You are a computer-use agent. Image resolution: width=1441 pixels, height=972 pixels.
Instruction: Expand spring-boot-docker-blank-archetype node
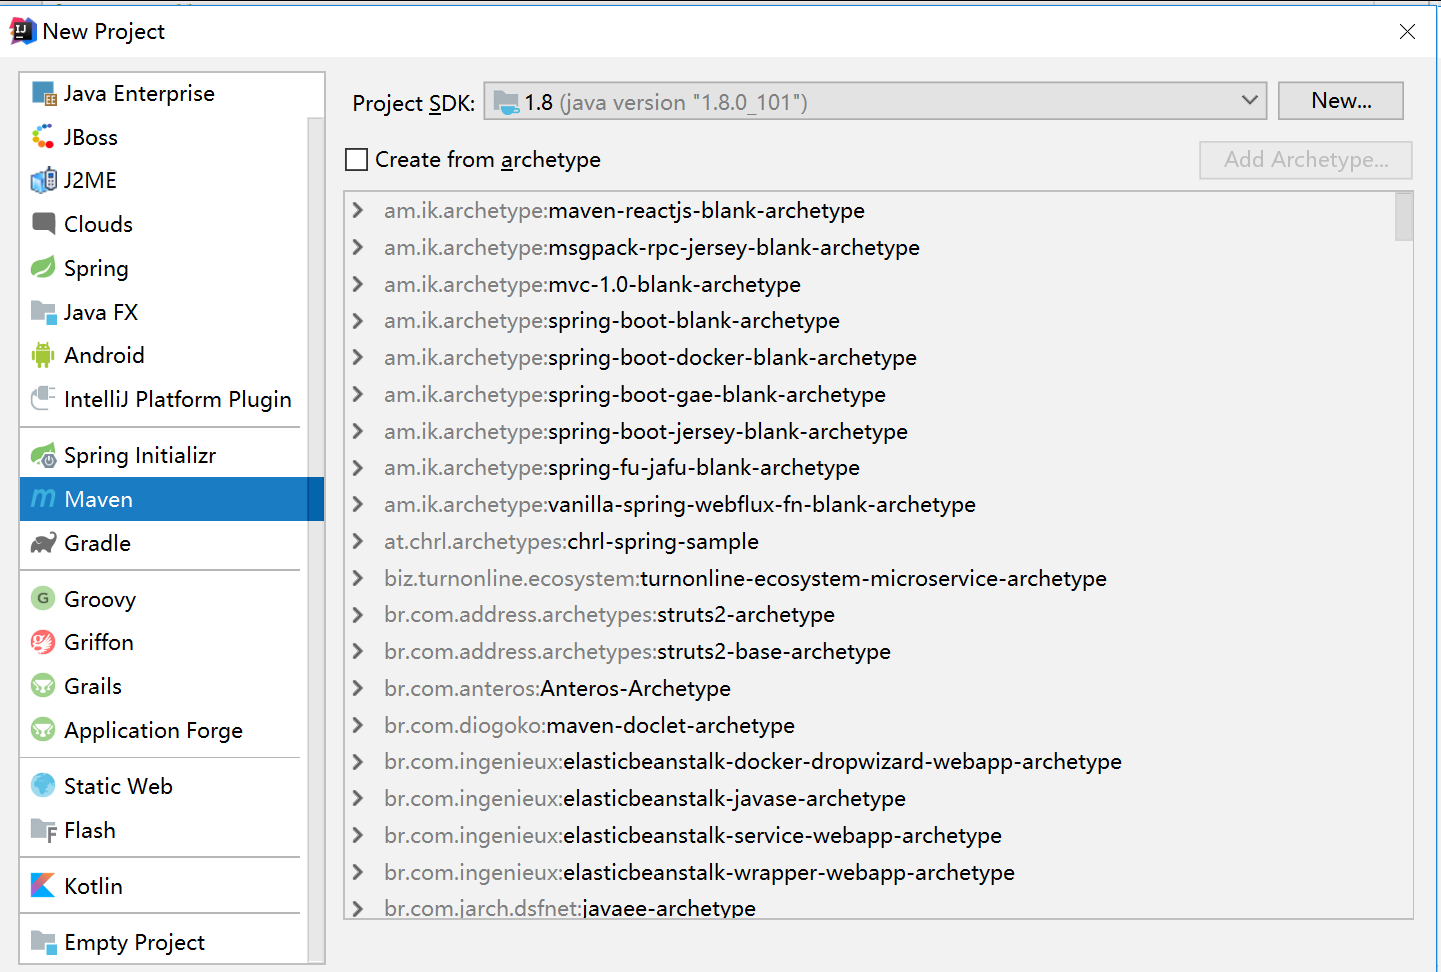(358, 358)
